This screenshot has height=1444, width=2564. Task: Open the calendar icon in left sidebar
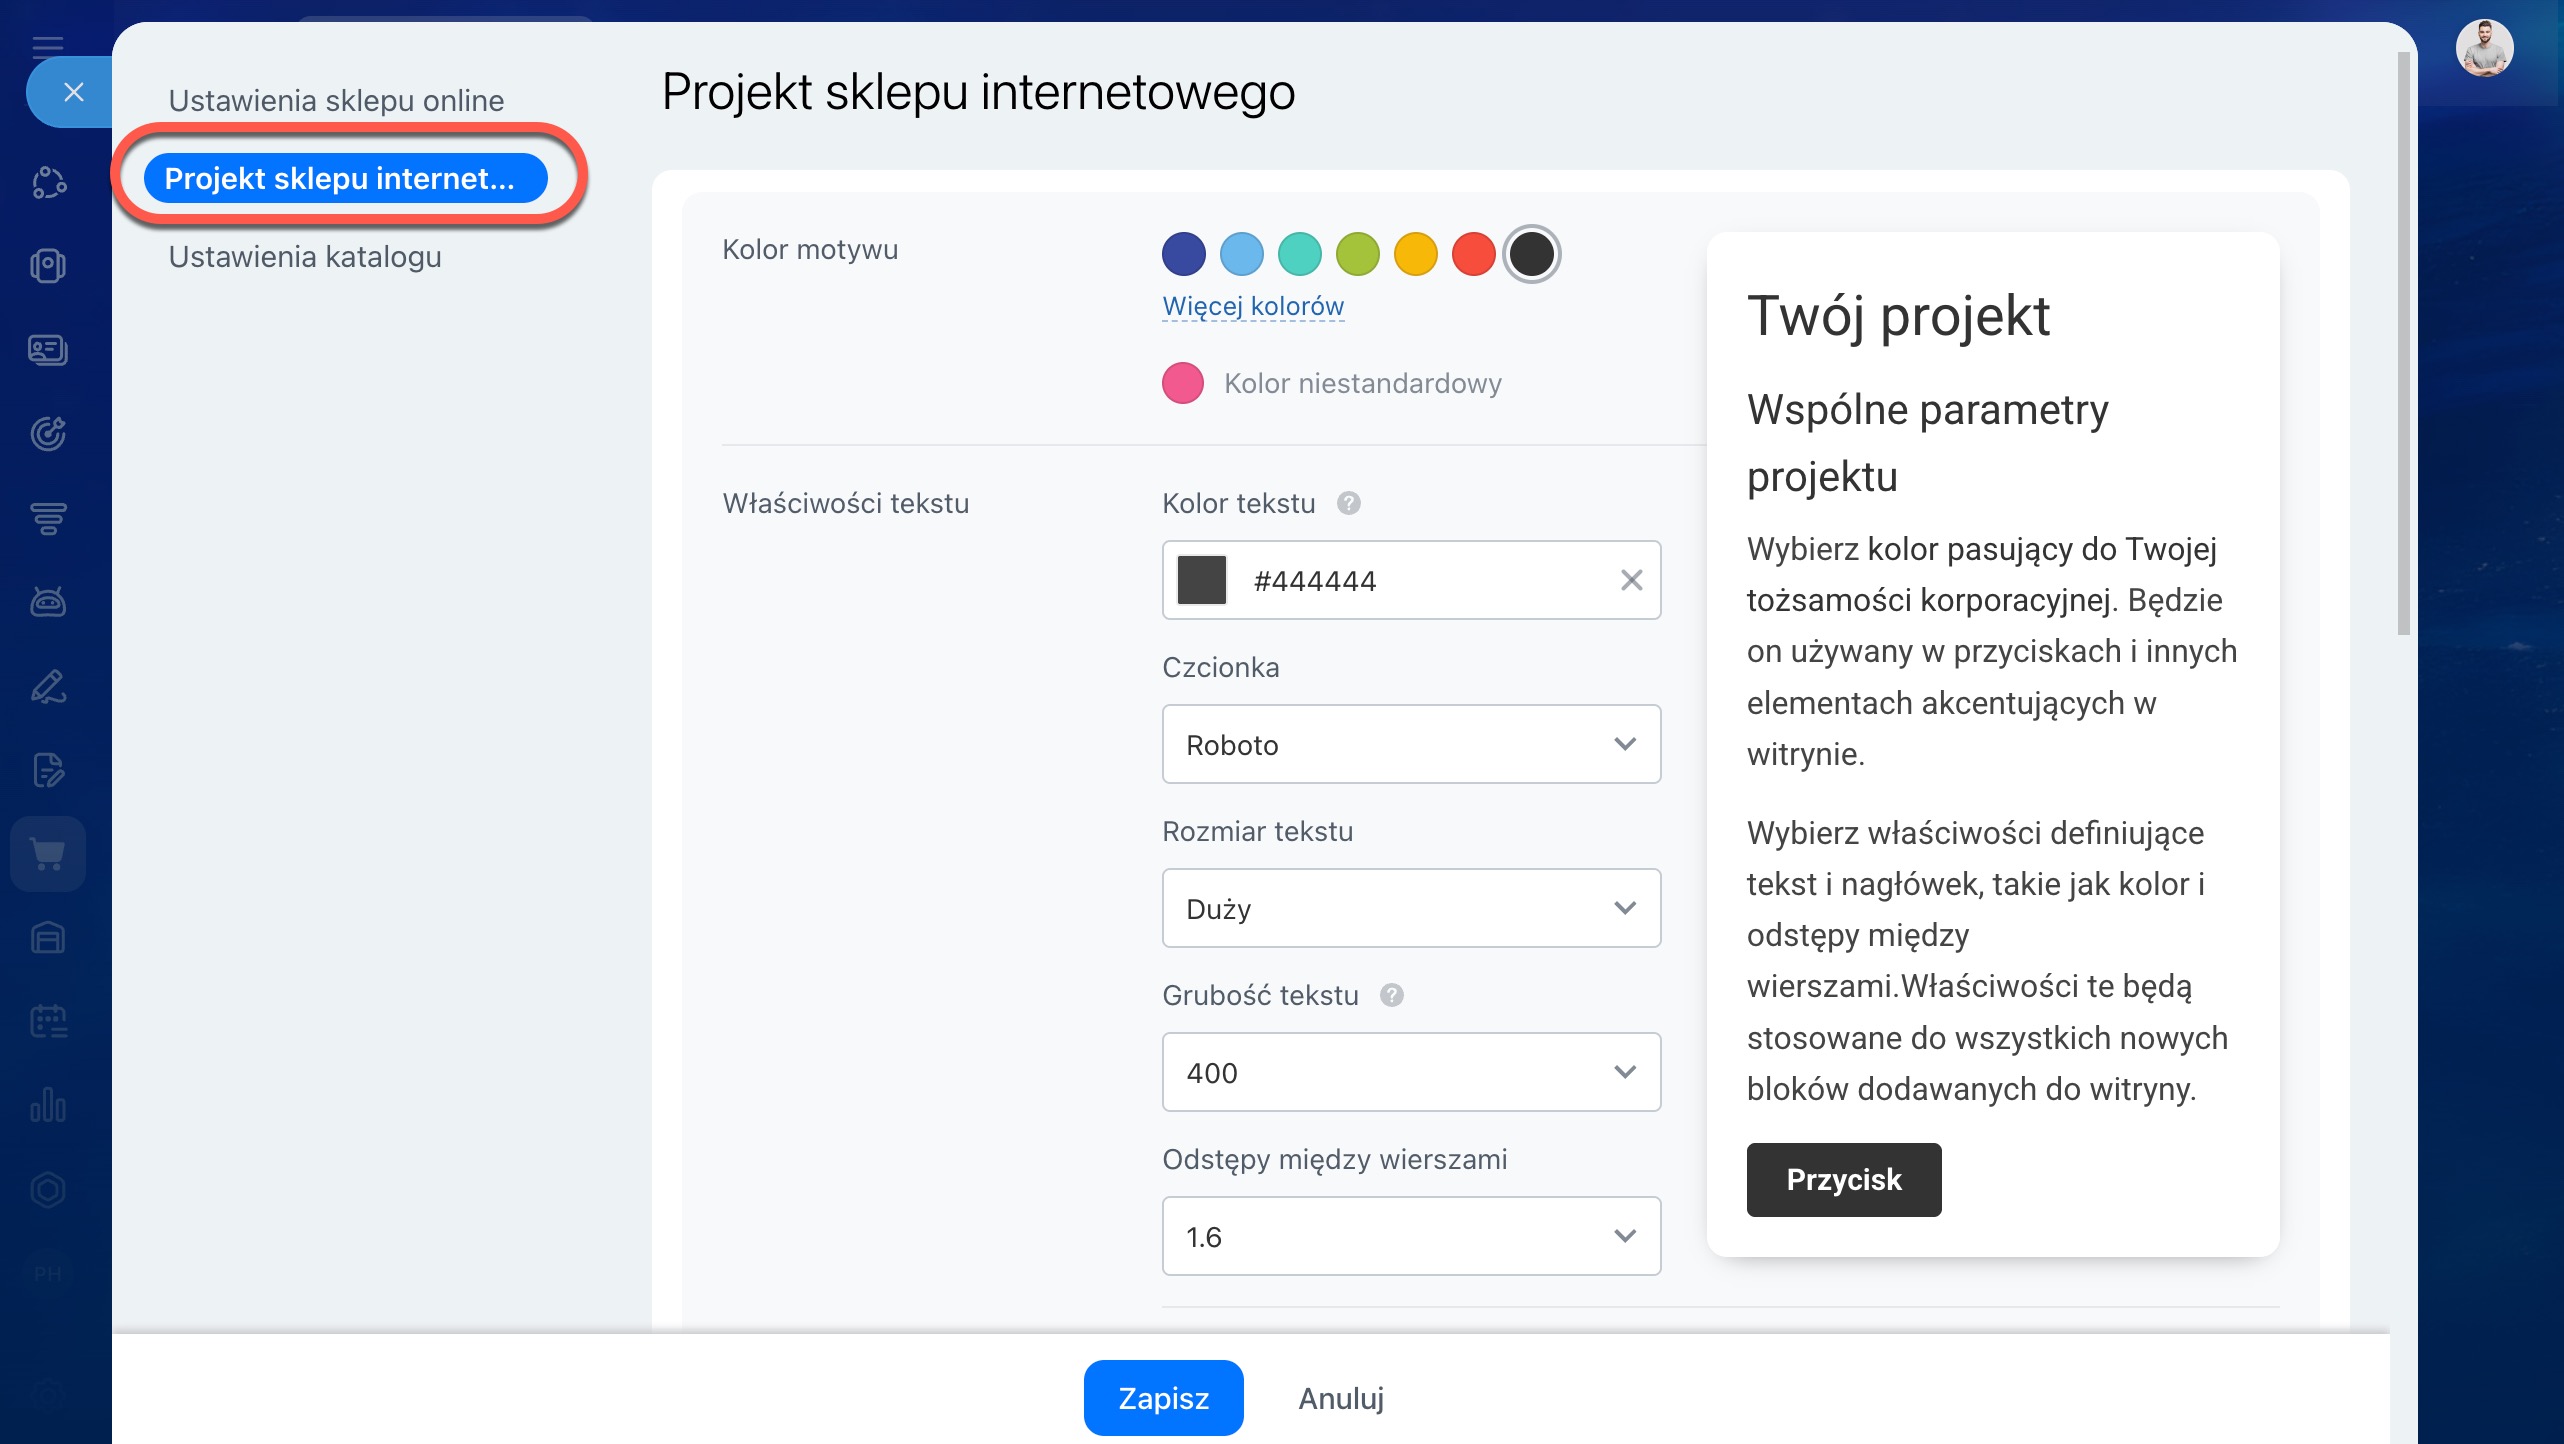coord(48,1021)
